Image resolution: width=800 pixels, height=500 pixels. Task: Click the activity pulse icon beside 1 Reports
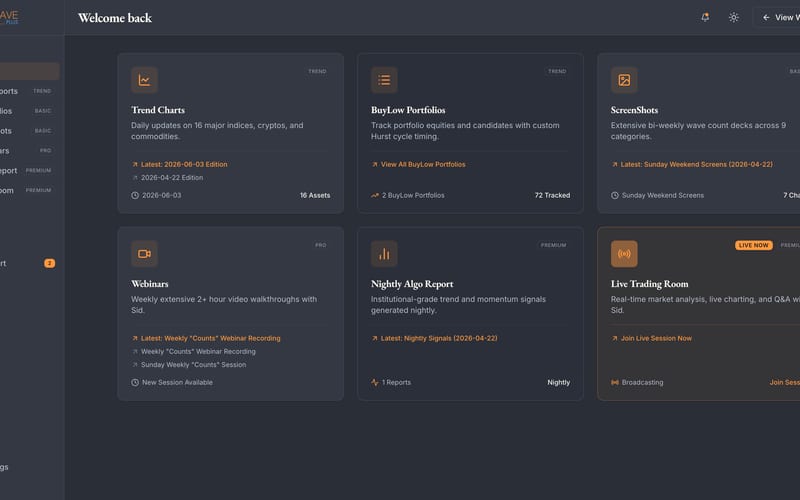[x=375, y=383]
